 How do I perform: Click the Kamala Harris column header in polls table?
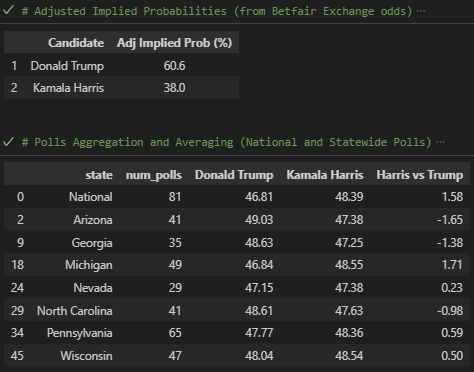(x=325, y=175)
